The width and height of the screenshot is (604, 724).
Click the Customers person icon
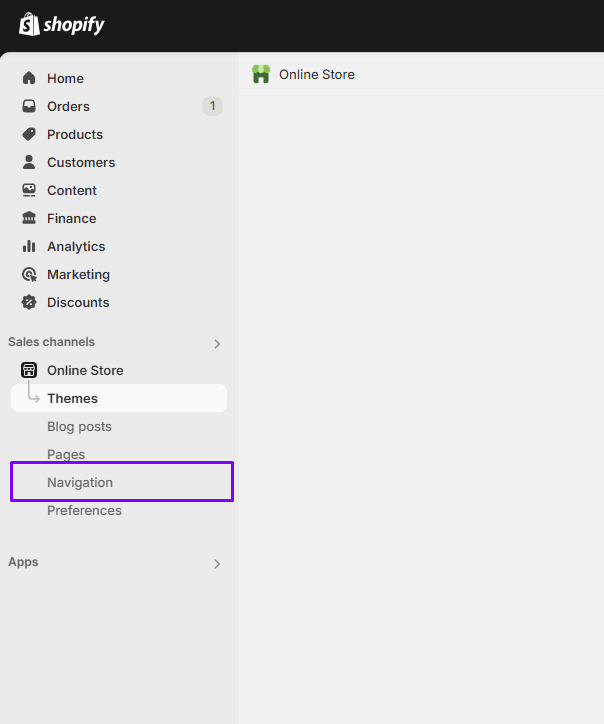point(29,162)
